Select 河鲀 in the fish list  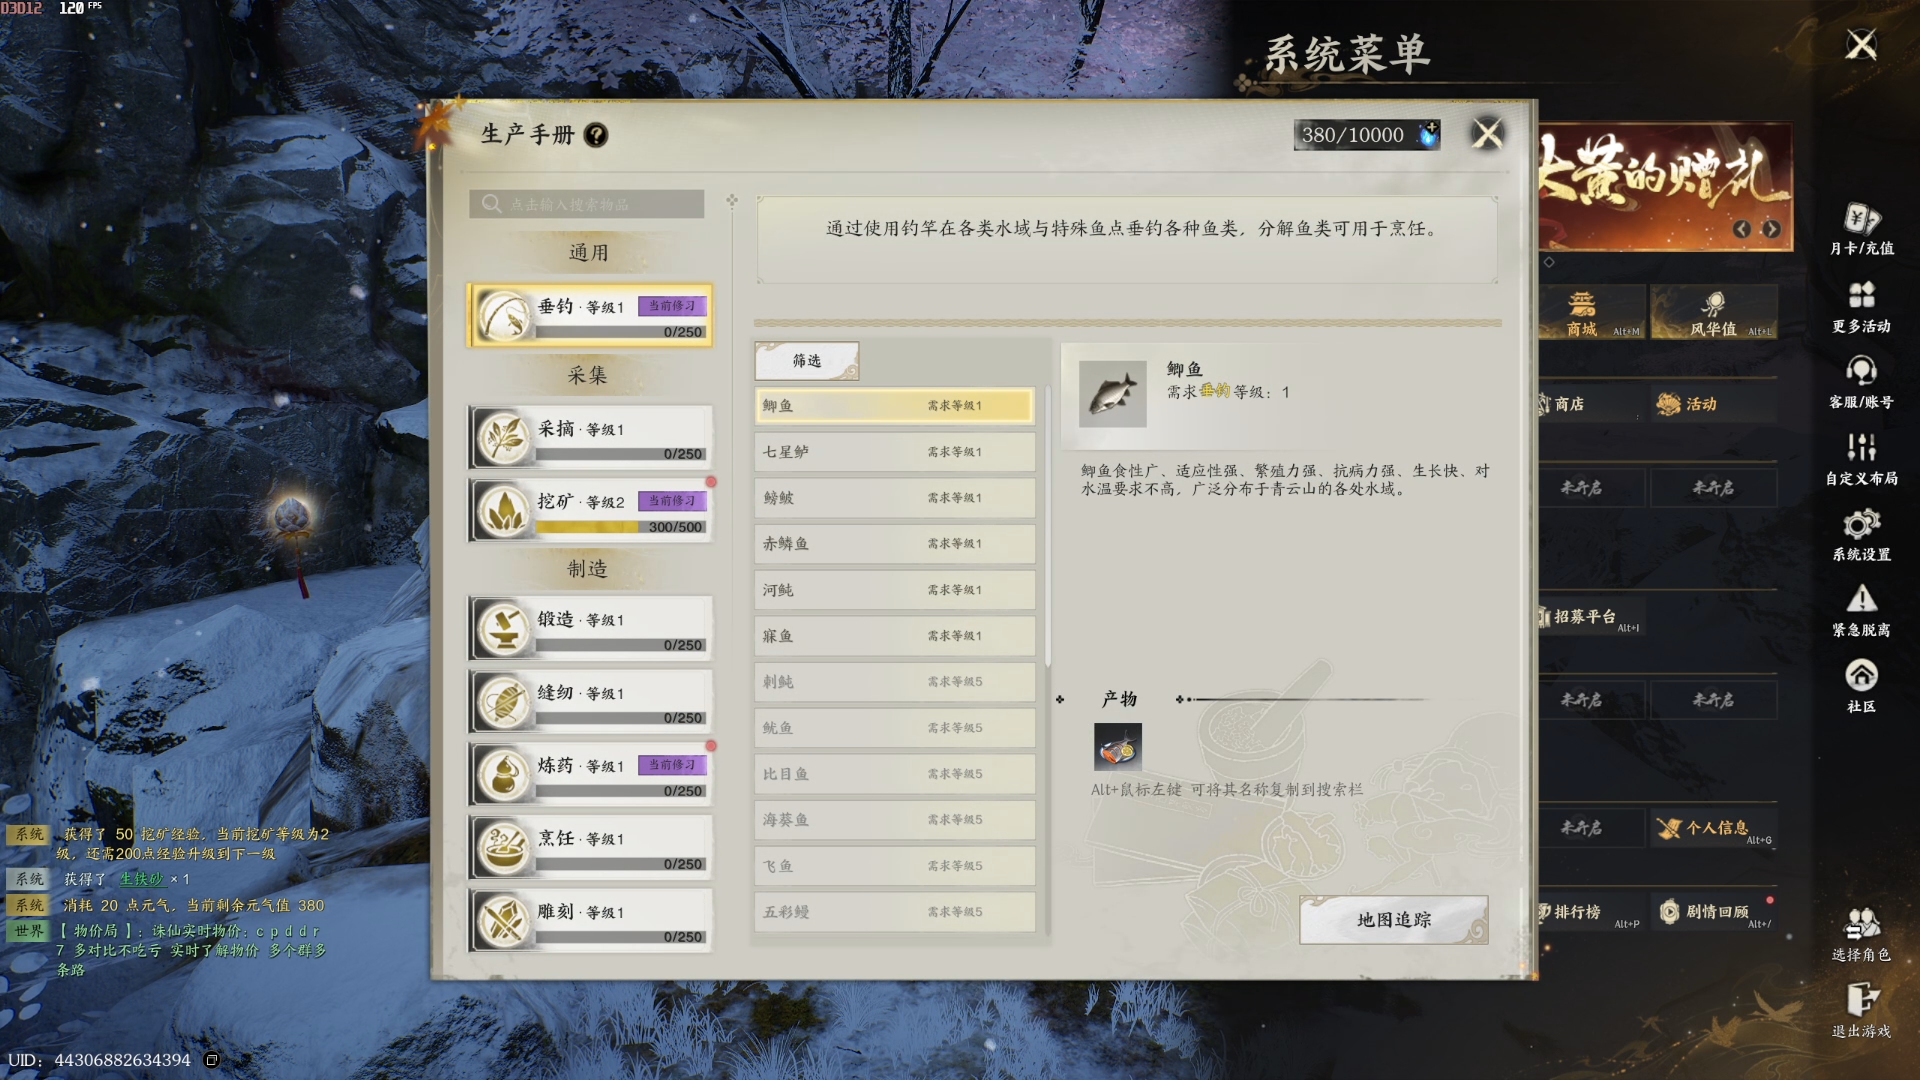tap(895, 590)
